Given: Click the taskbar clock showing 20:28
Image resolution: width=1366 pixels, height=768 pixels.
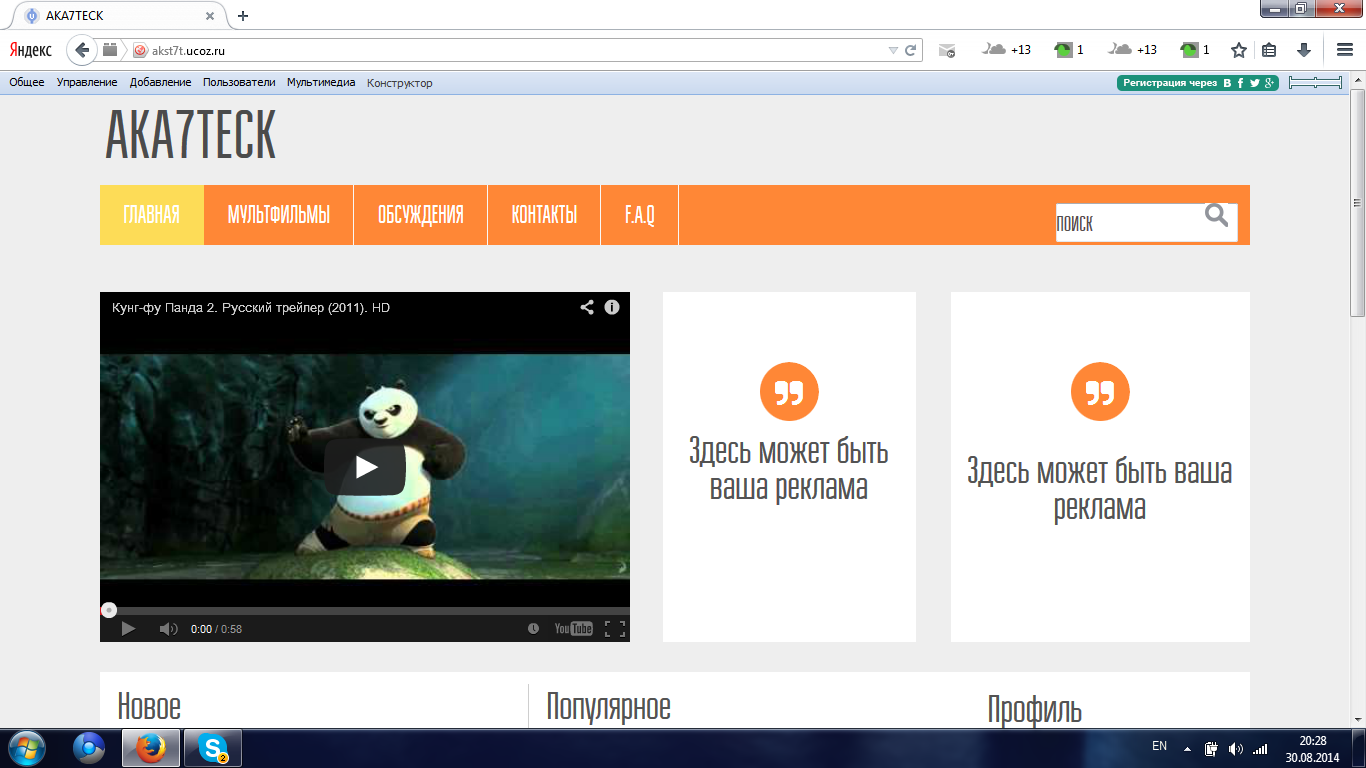Looking at the screenshot, I should click(1312, 749).
